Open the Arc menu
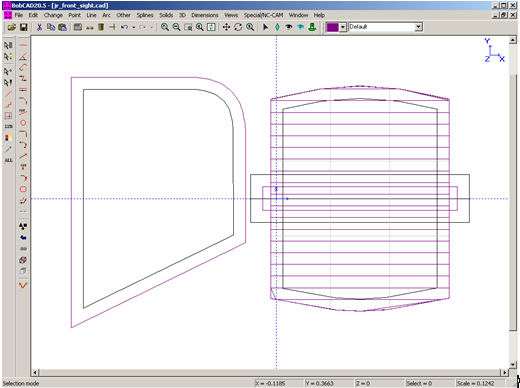Viewport: 520px width, 388px height. 106,15
